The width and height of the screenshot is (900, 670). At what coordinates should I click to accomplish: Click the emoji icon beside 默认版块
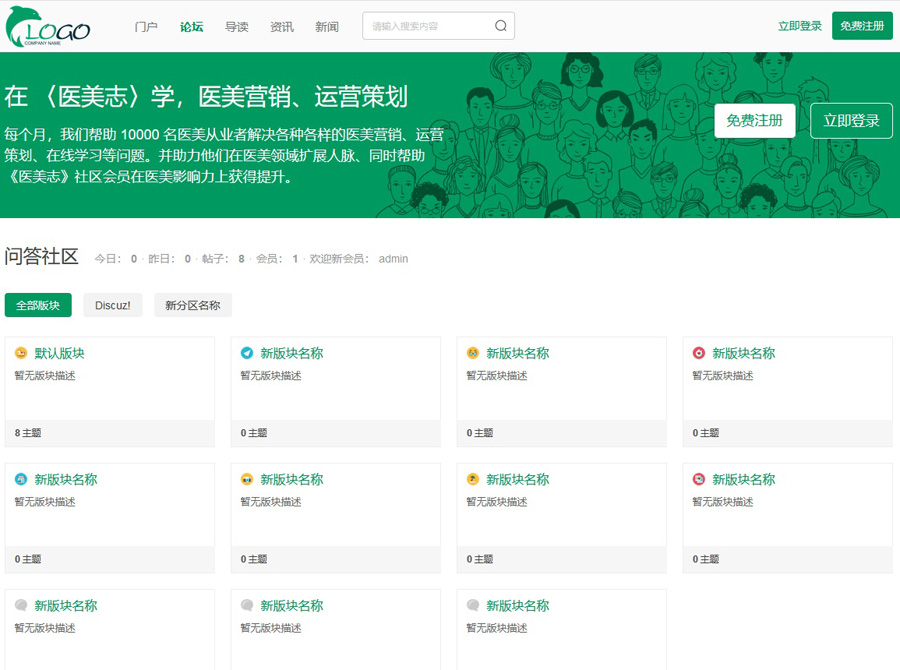click(x=21, y=353)
